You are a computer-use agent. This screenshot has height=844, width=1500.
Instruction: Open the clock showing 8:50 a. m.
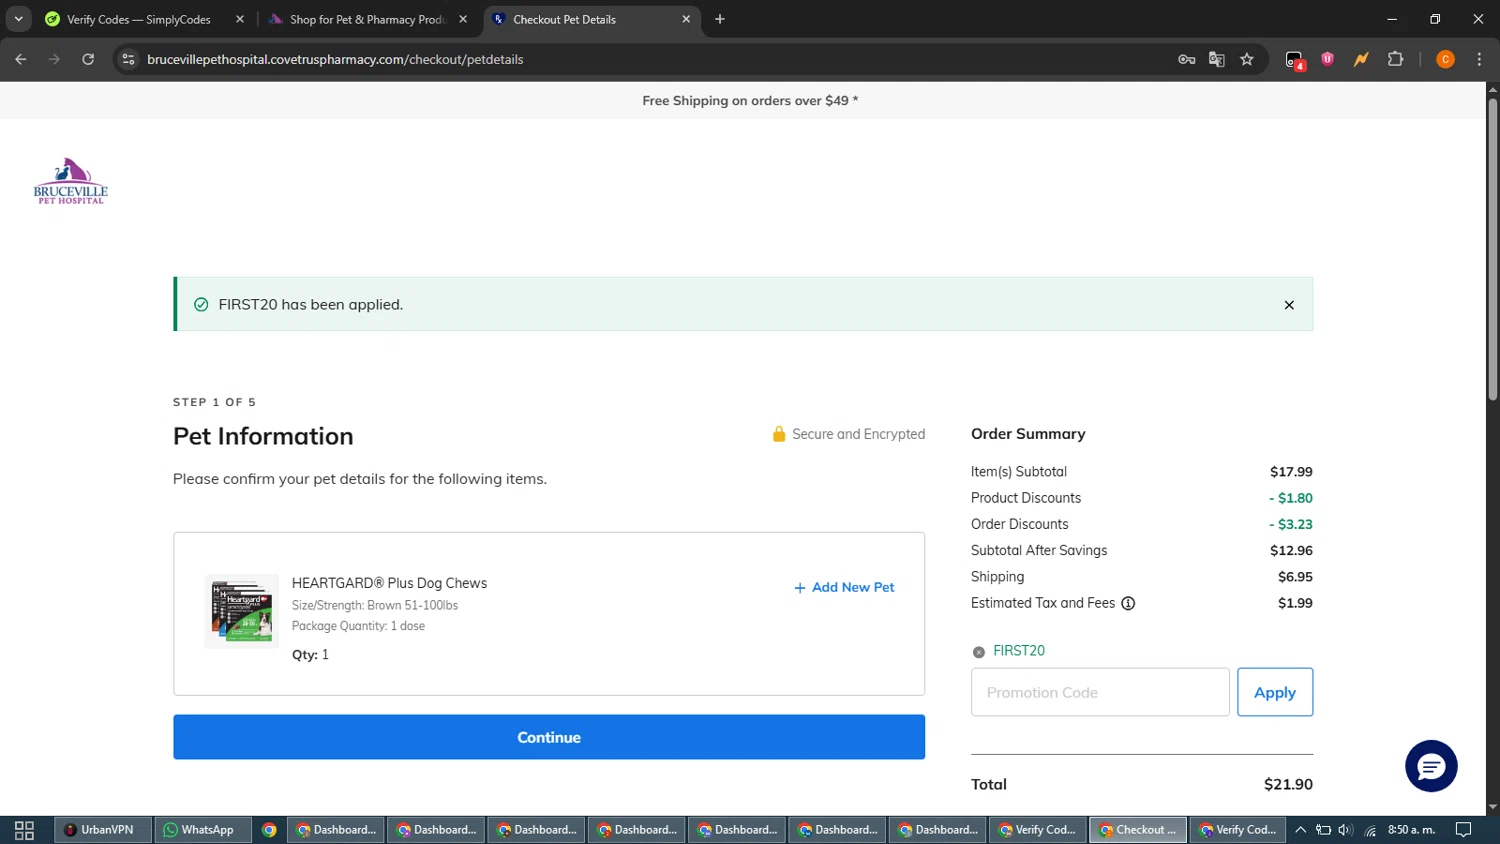(1411, 830)
